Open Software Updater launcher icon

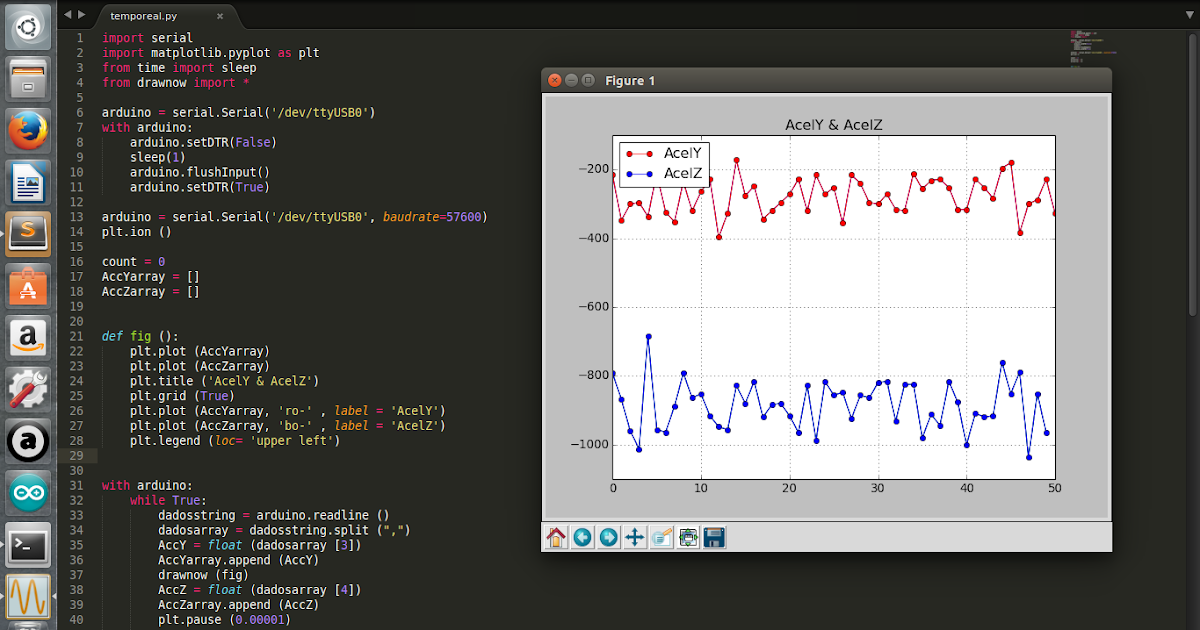coord(28,442)
